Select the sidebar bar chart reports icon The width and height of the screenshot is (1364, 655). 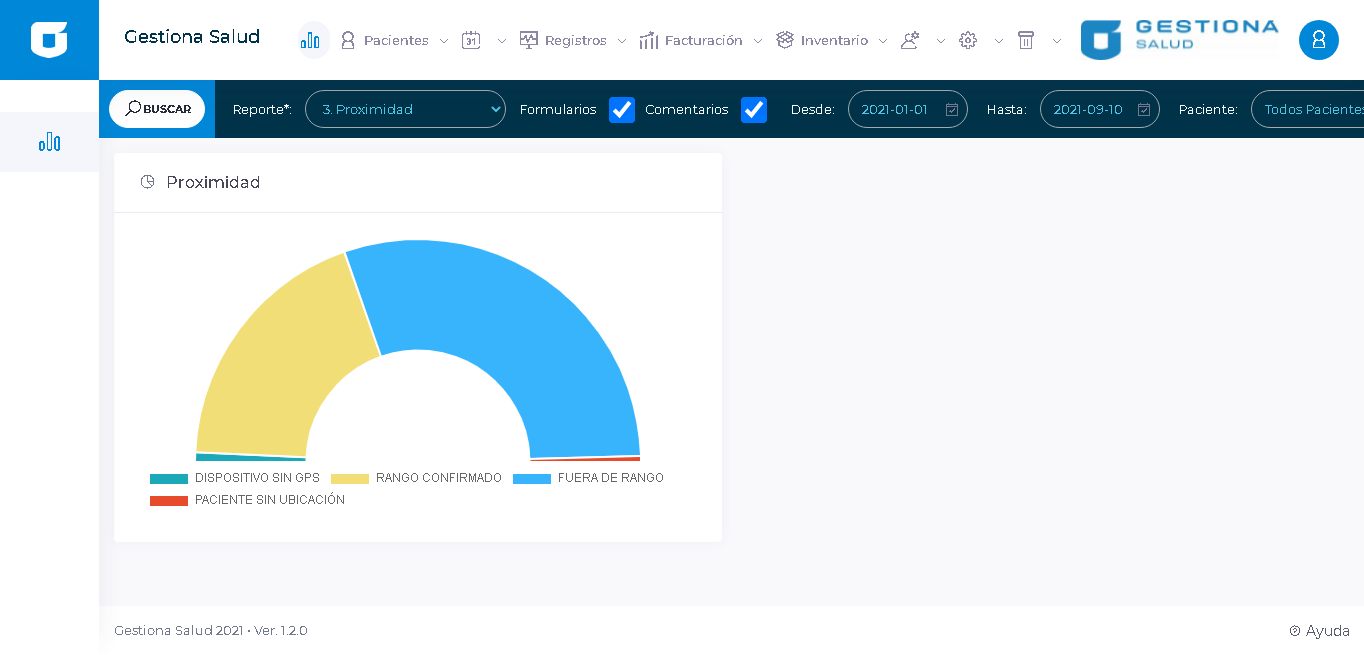[x=49, y=142]
